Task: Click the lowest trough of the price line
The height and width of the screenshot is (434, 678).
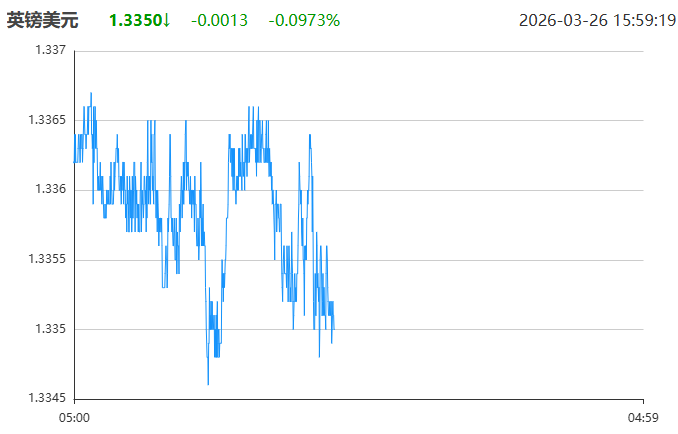Action: (208, 384)
